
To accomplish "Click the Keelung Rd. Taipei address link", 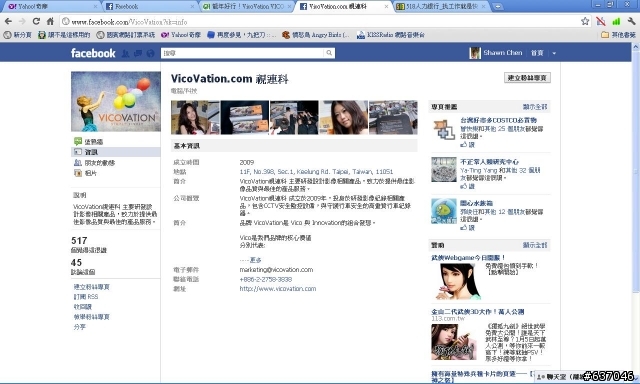I will click(316, 171).
